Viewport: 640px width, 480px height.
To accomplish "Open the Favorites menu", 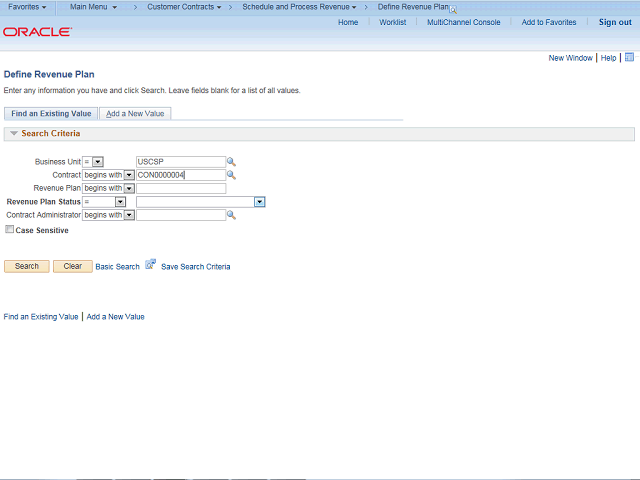I will point(27,7).
